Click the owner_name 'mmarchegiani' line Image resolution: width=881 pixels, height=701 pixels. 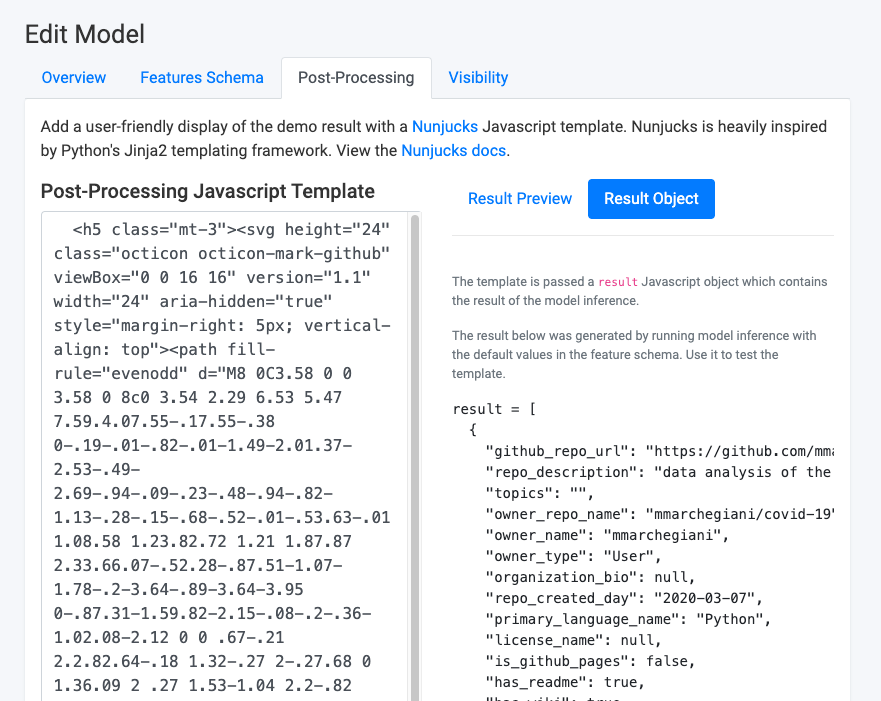coord(607,535)
